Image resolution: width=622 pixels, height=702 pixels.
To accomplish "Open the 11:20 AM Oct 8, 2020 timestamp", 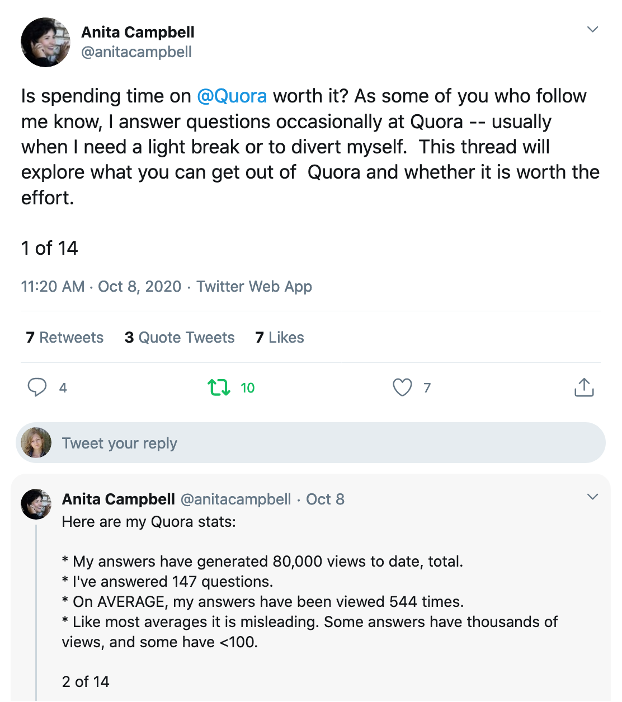I will (x=101, y=287).
